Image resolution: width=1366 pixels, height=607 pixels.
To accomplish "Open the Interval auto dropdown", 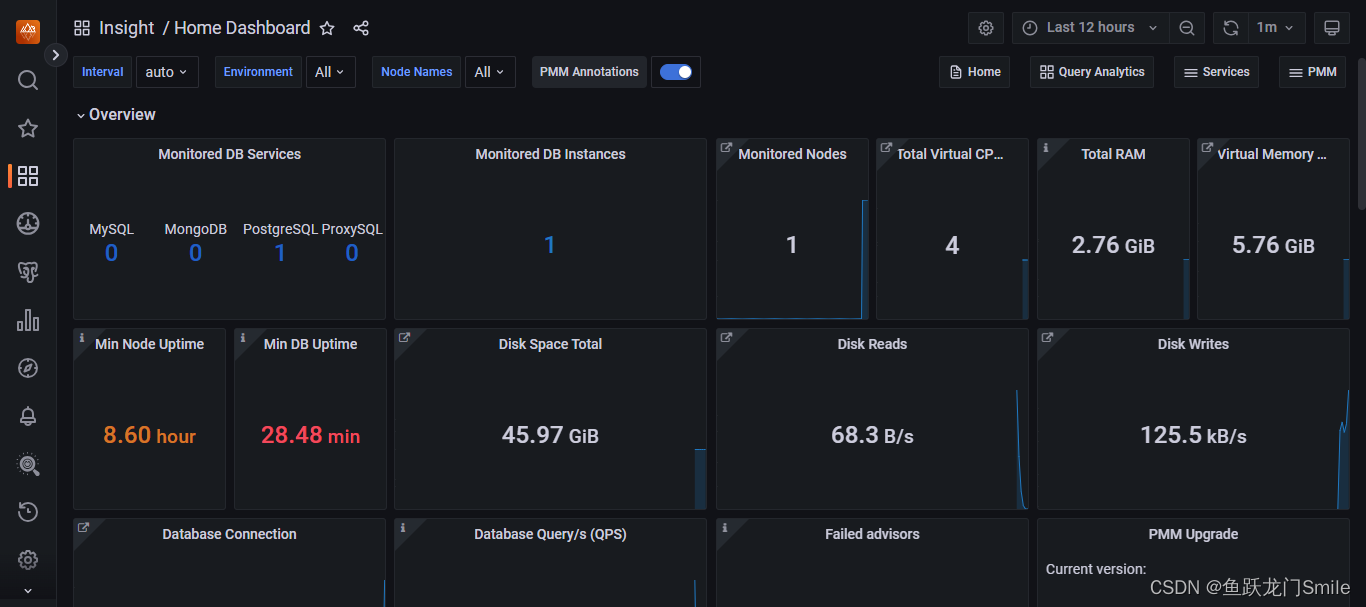I will [167, 72].
